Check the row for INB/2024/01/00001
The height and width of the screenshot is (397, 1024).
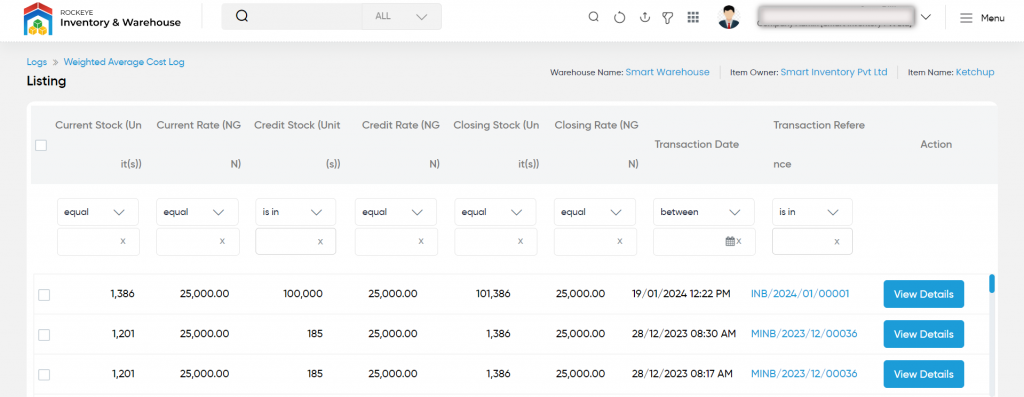click(x=44, y=295)
